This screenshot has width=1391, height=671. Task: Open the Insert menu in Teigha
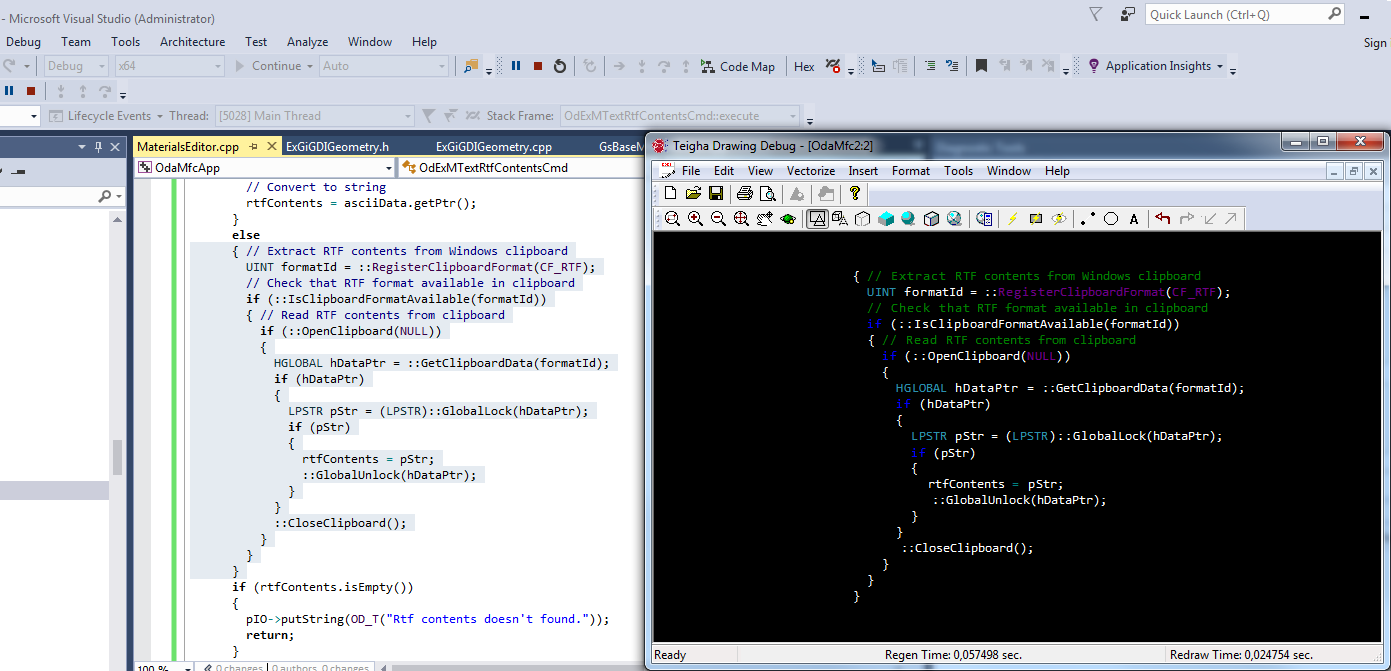[863, 171]
